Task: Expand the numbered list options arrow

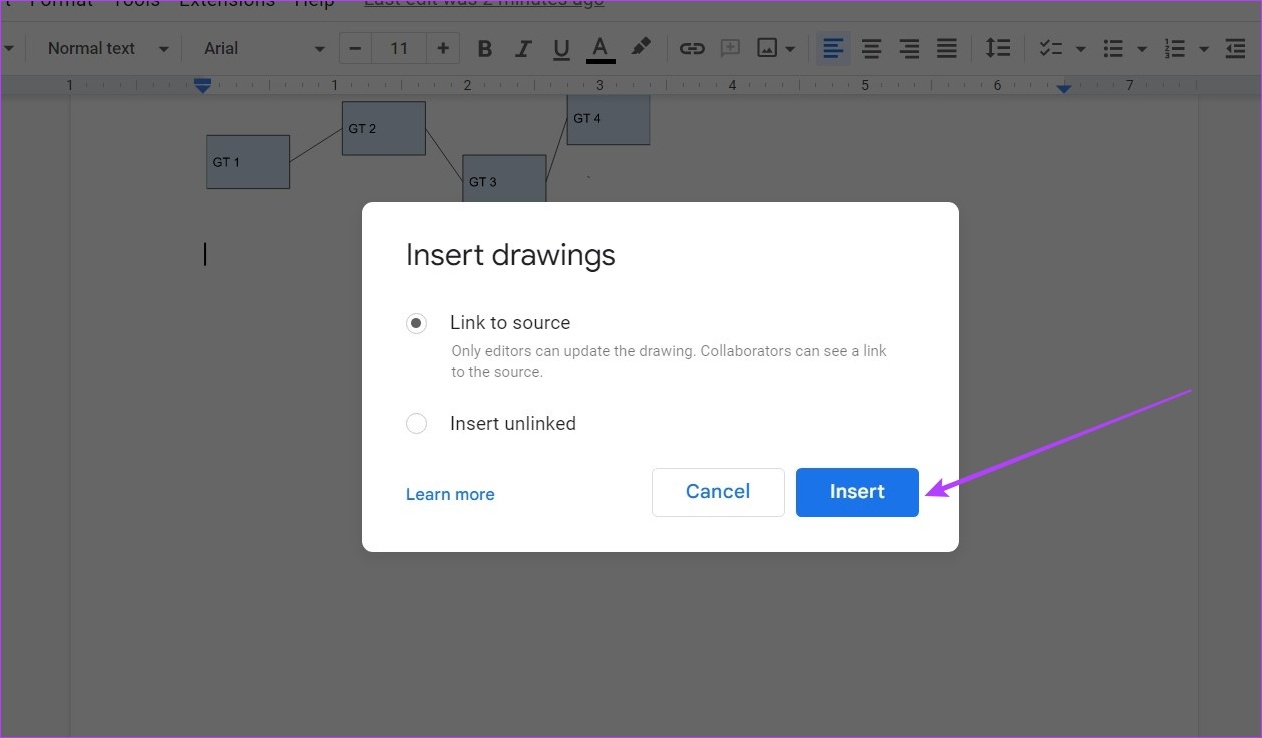Action: tap(1204, 49)
